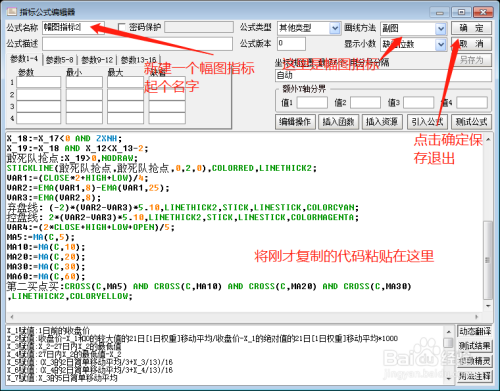Click row 1 参数 name cell
Screen dimensions: 500x391
[x=39, y=82]
